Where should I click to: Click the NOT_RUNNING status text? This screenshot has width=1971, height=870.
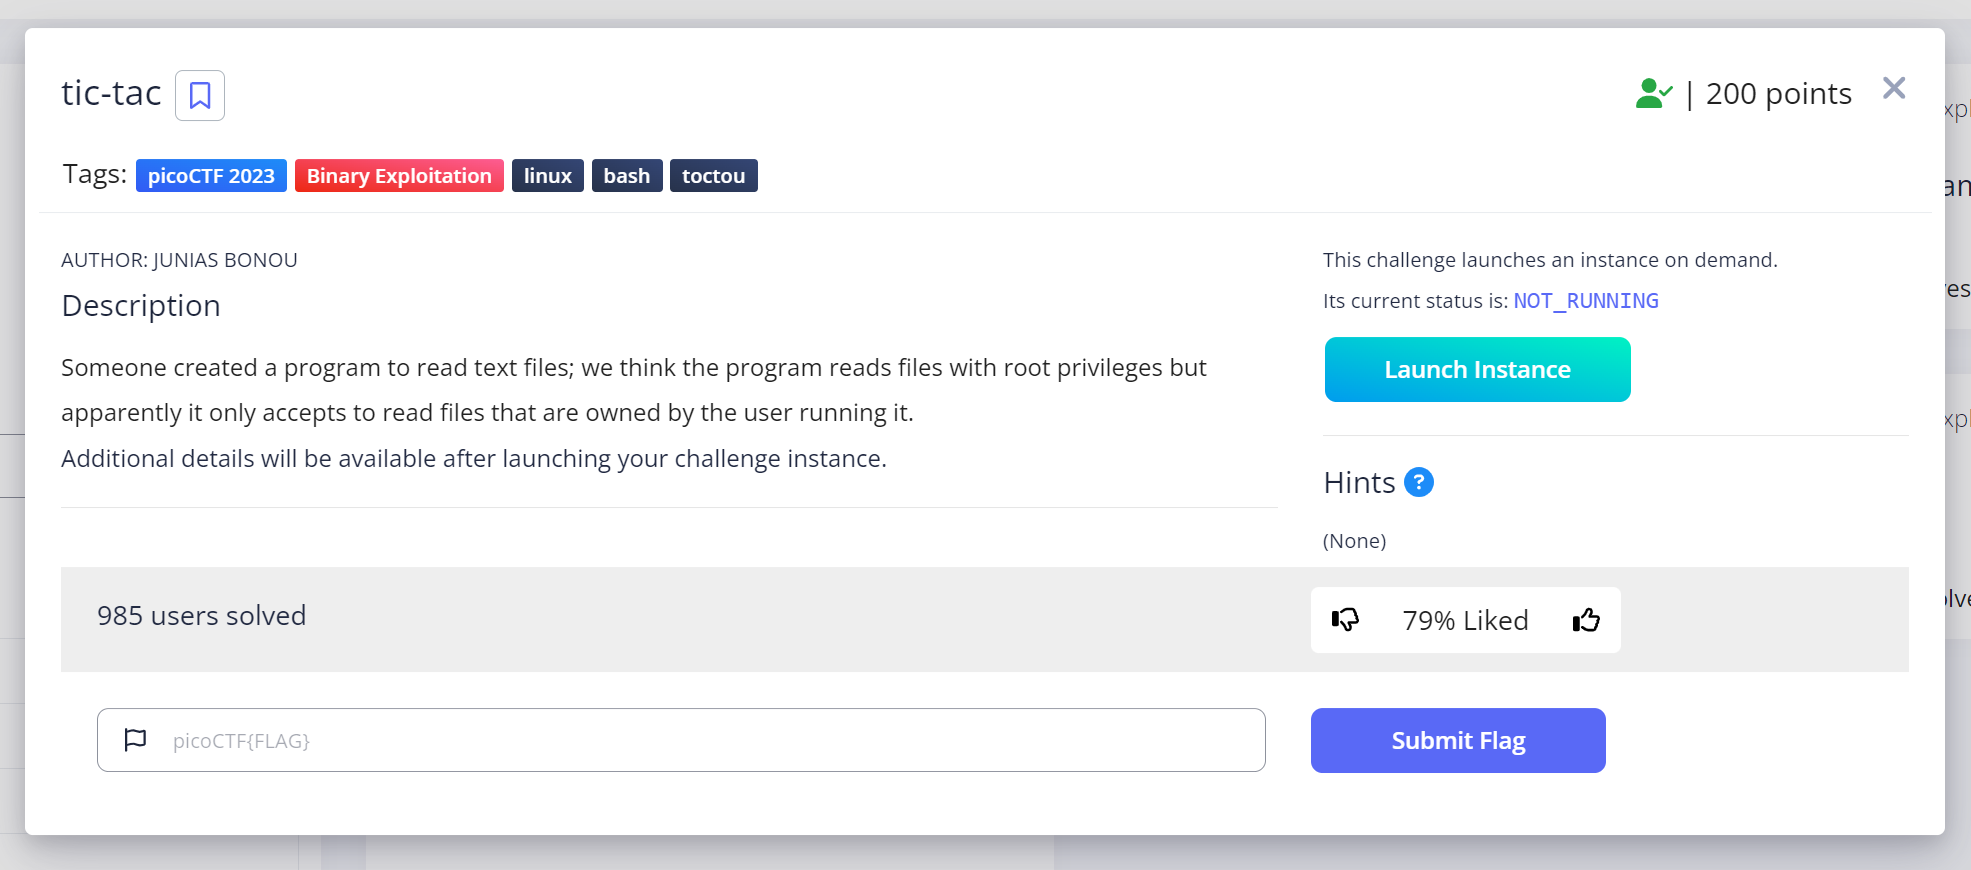1585,301
